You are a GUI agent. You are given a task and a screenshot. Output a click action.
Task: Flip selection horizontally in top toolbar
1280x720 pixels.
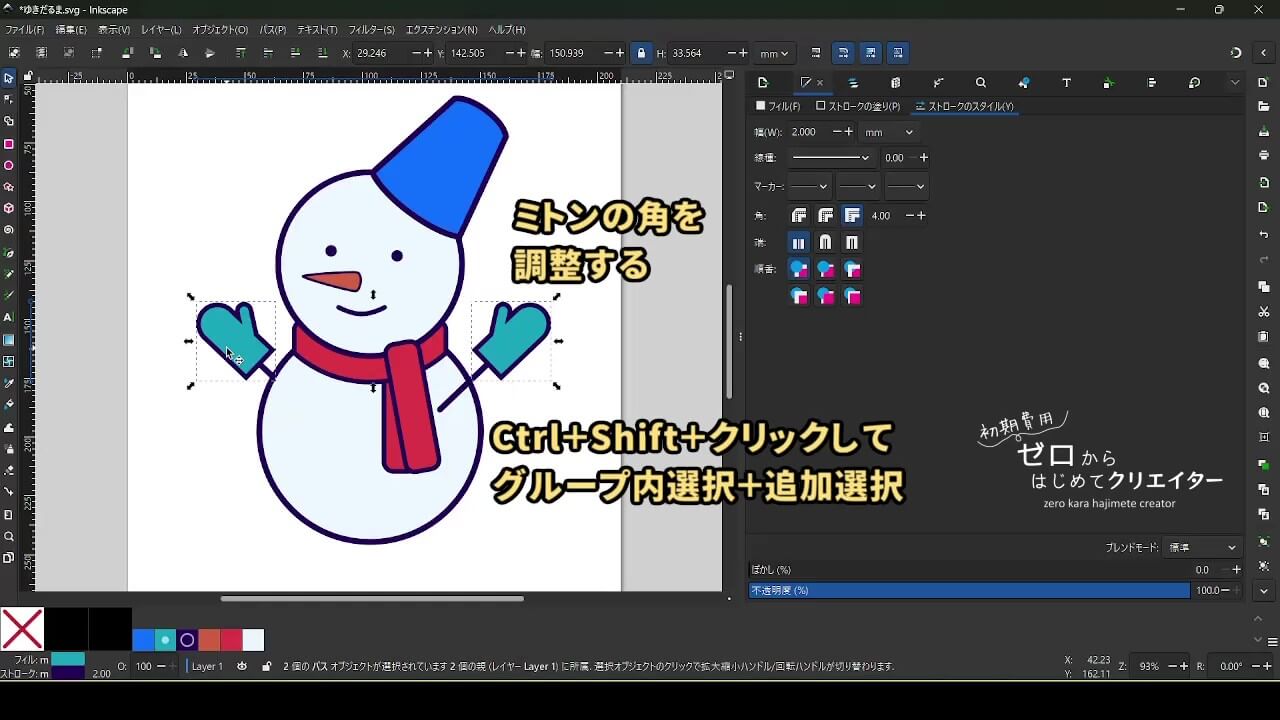pos(182,53)
